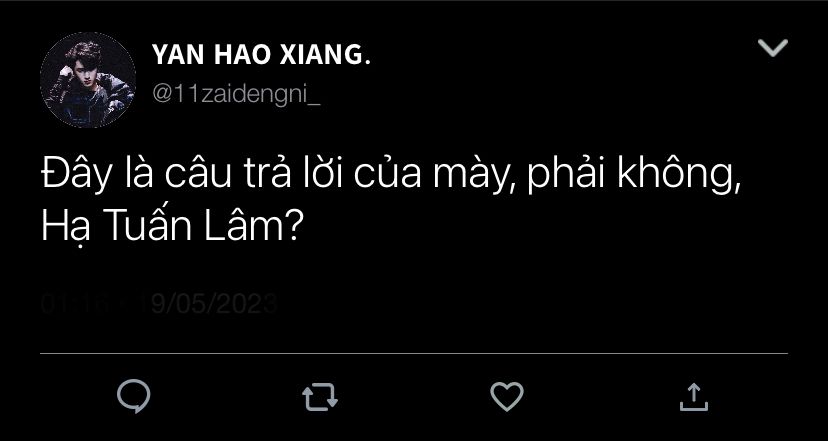Open the YAN HAO XIANG profile picture
Image resolution: width=828 pixels, height=441 pixels.
pos(88,80)
